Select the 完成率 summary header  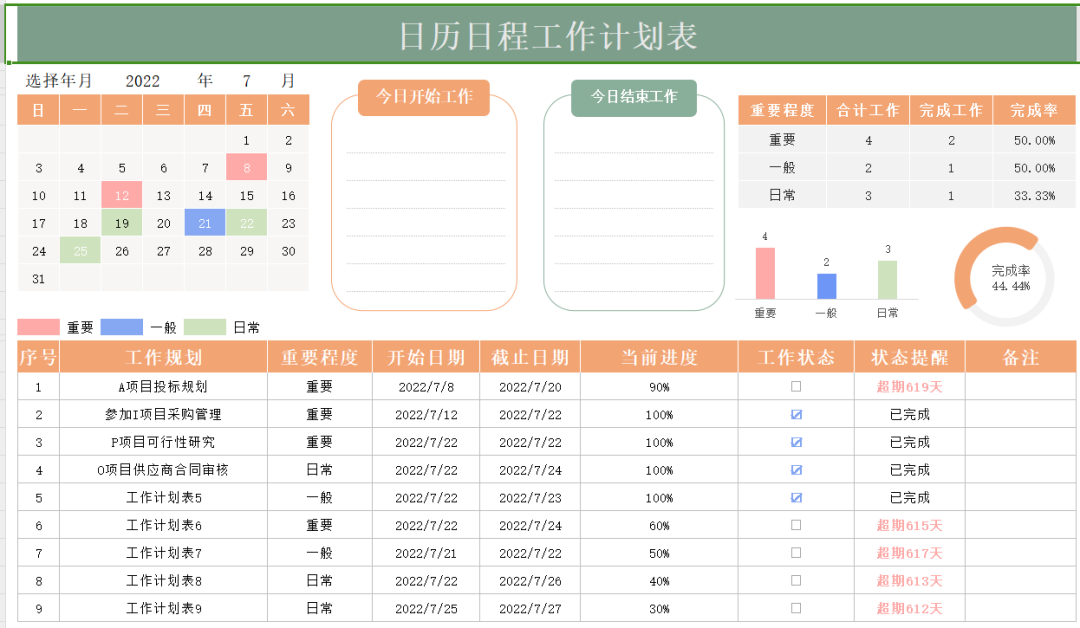[1034, 110]
